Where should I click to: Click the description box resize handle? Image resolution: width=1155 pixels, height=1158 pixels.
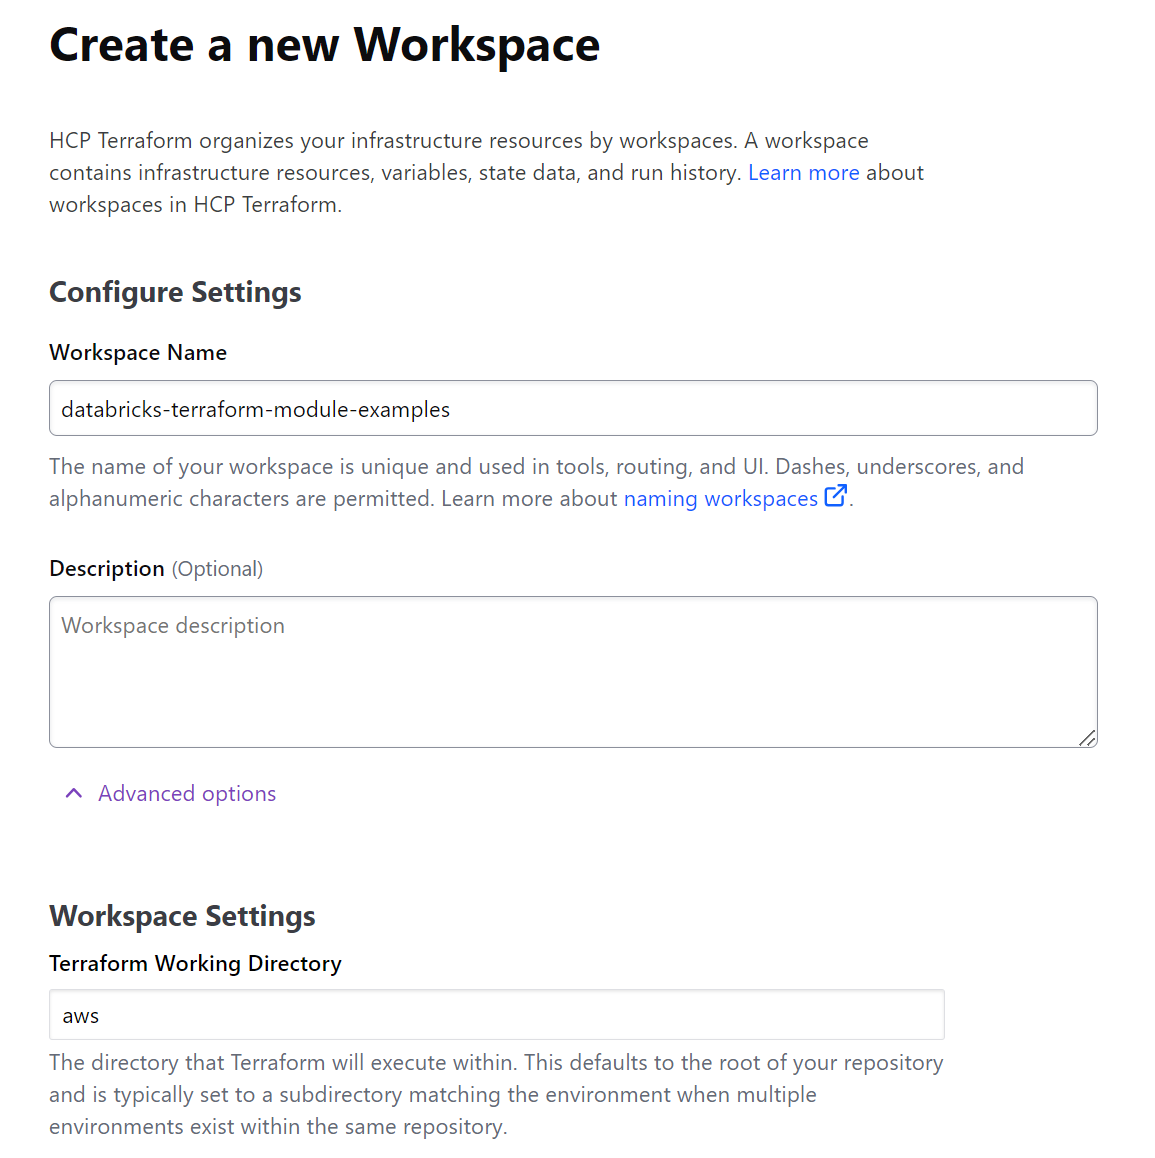coord(1087,738)
